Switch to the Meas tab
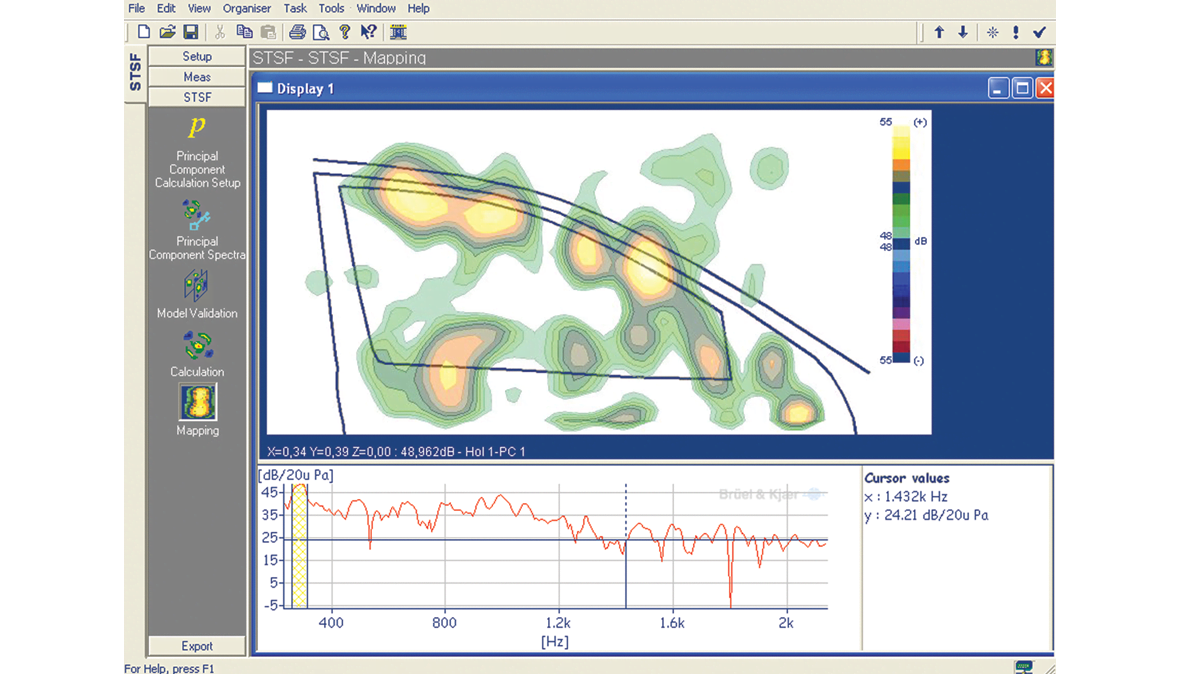 point(197,77)
